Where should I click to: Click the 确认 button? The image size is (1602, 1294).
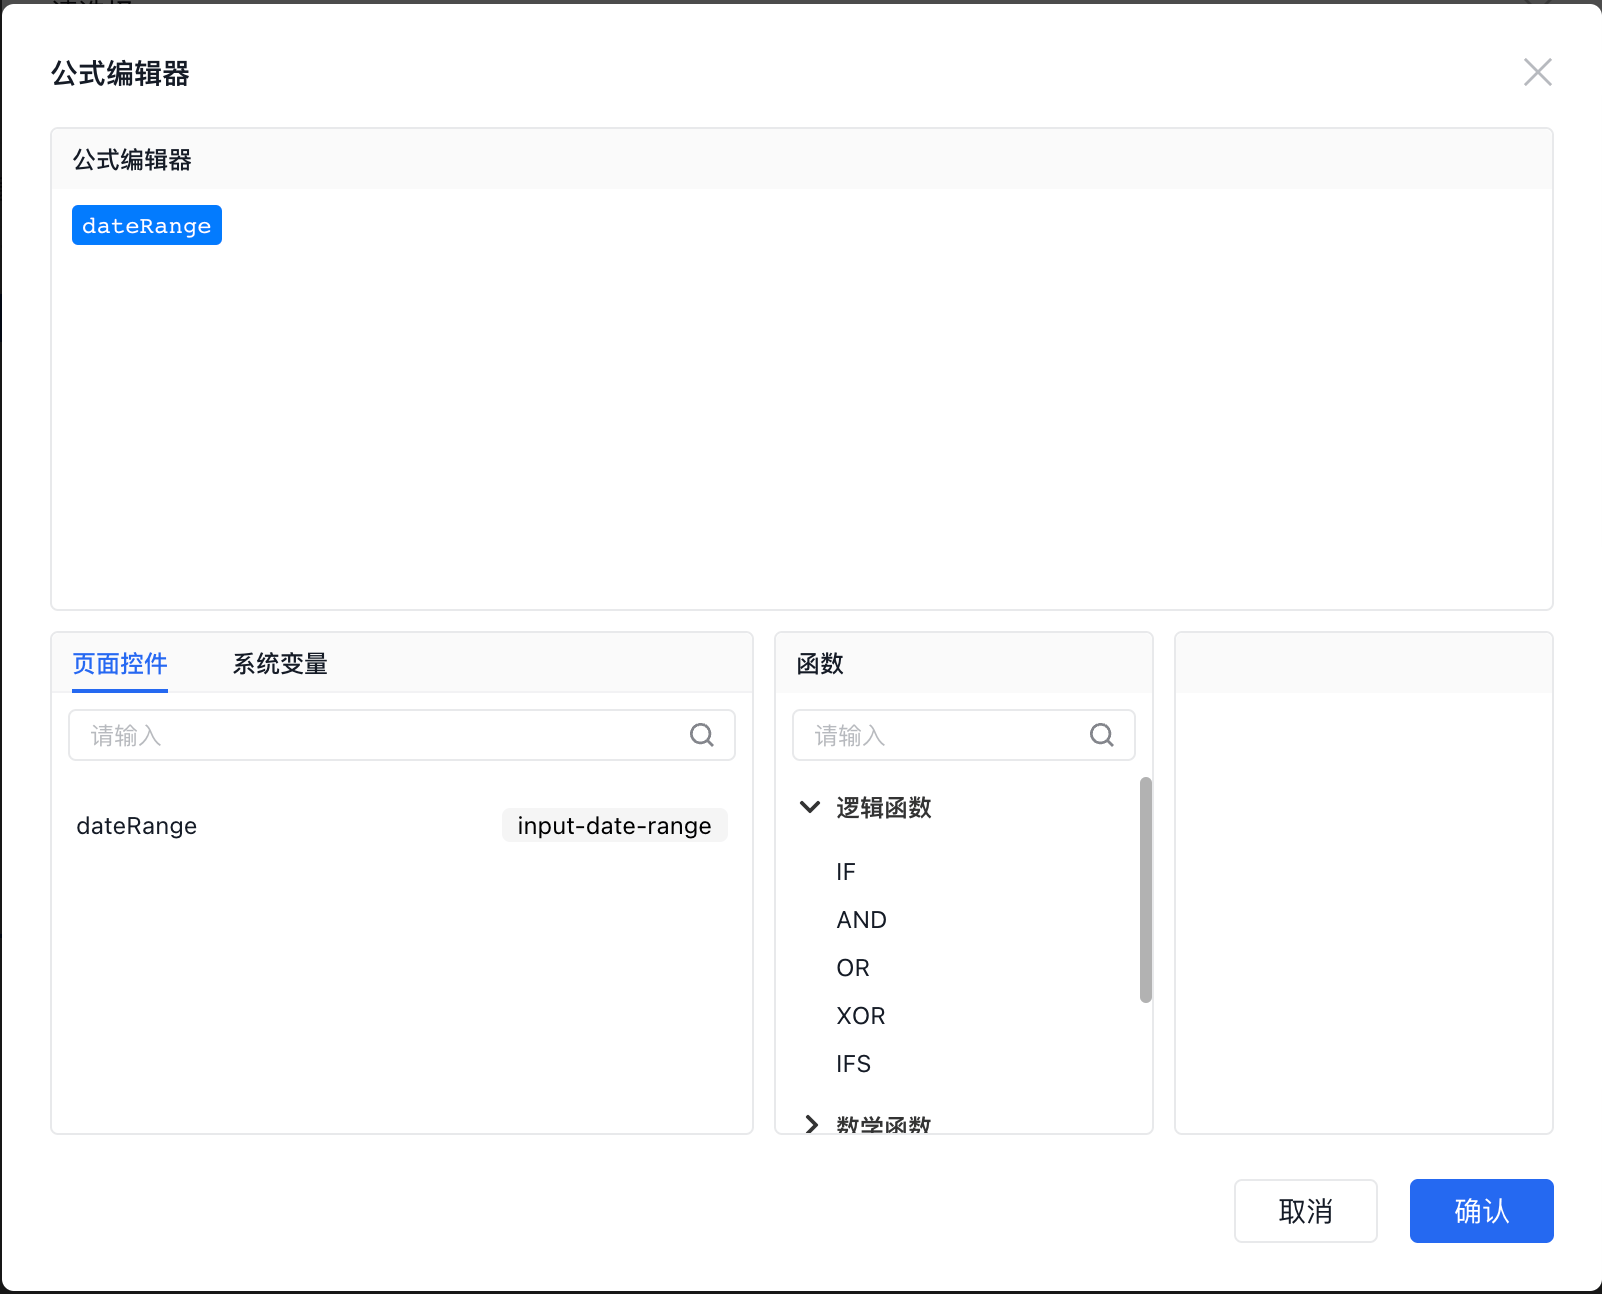1481,1211
